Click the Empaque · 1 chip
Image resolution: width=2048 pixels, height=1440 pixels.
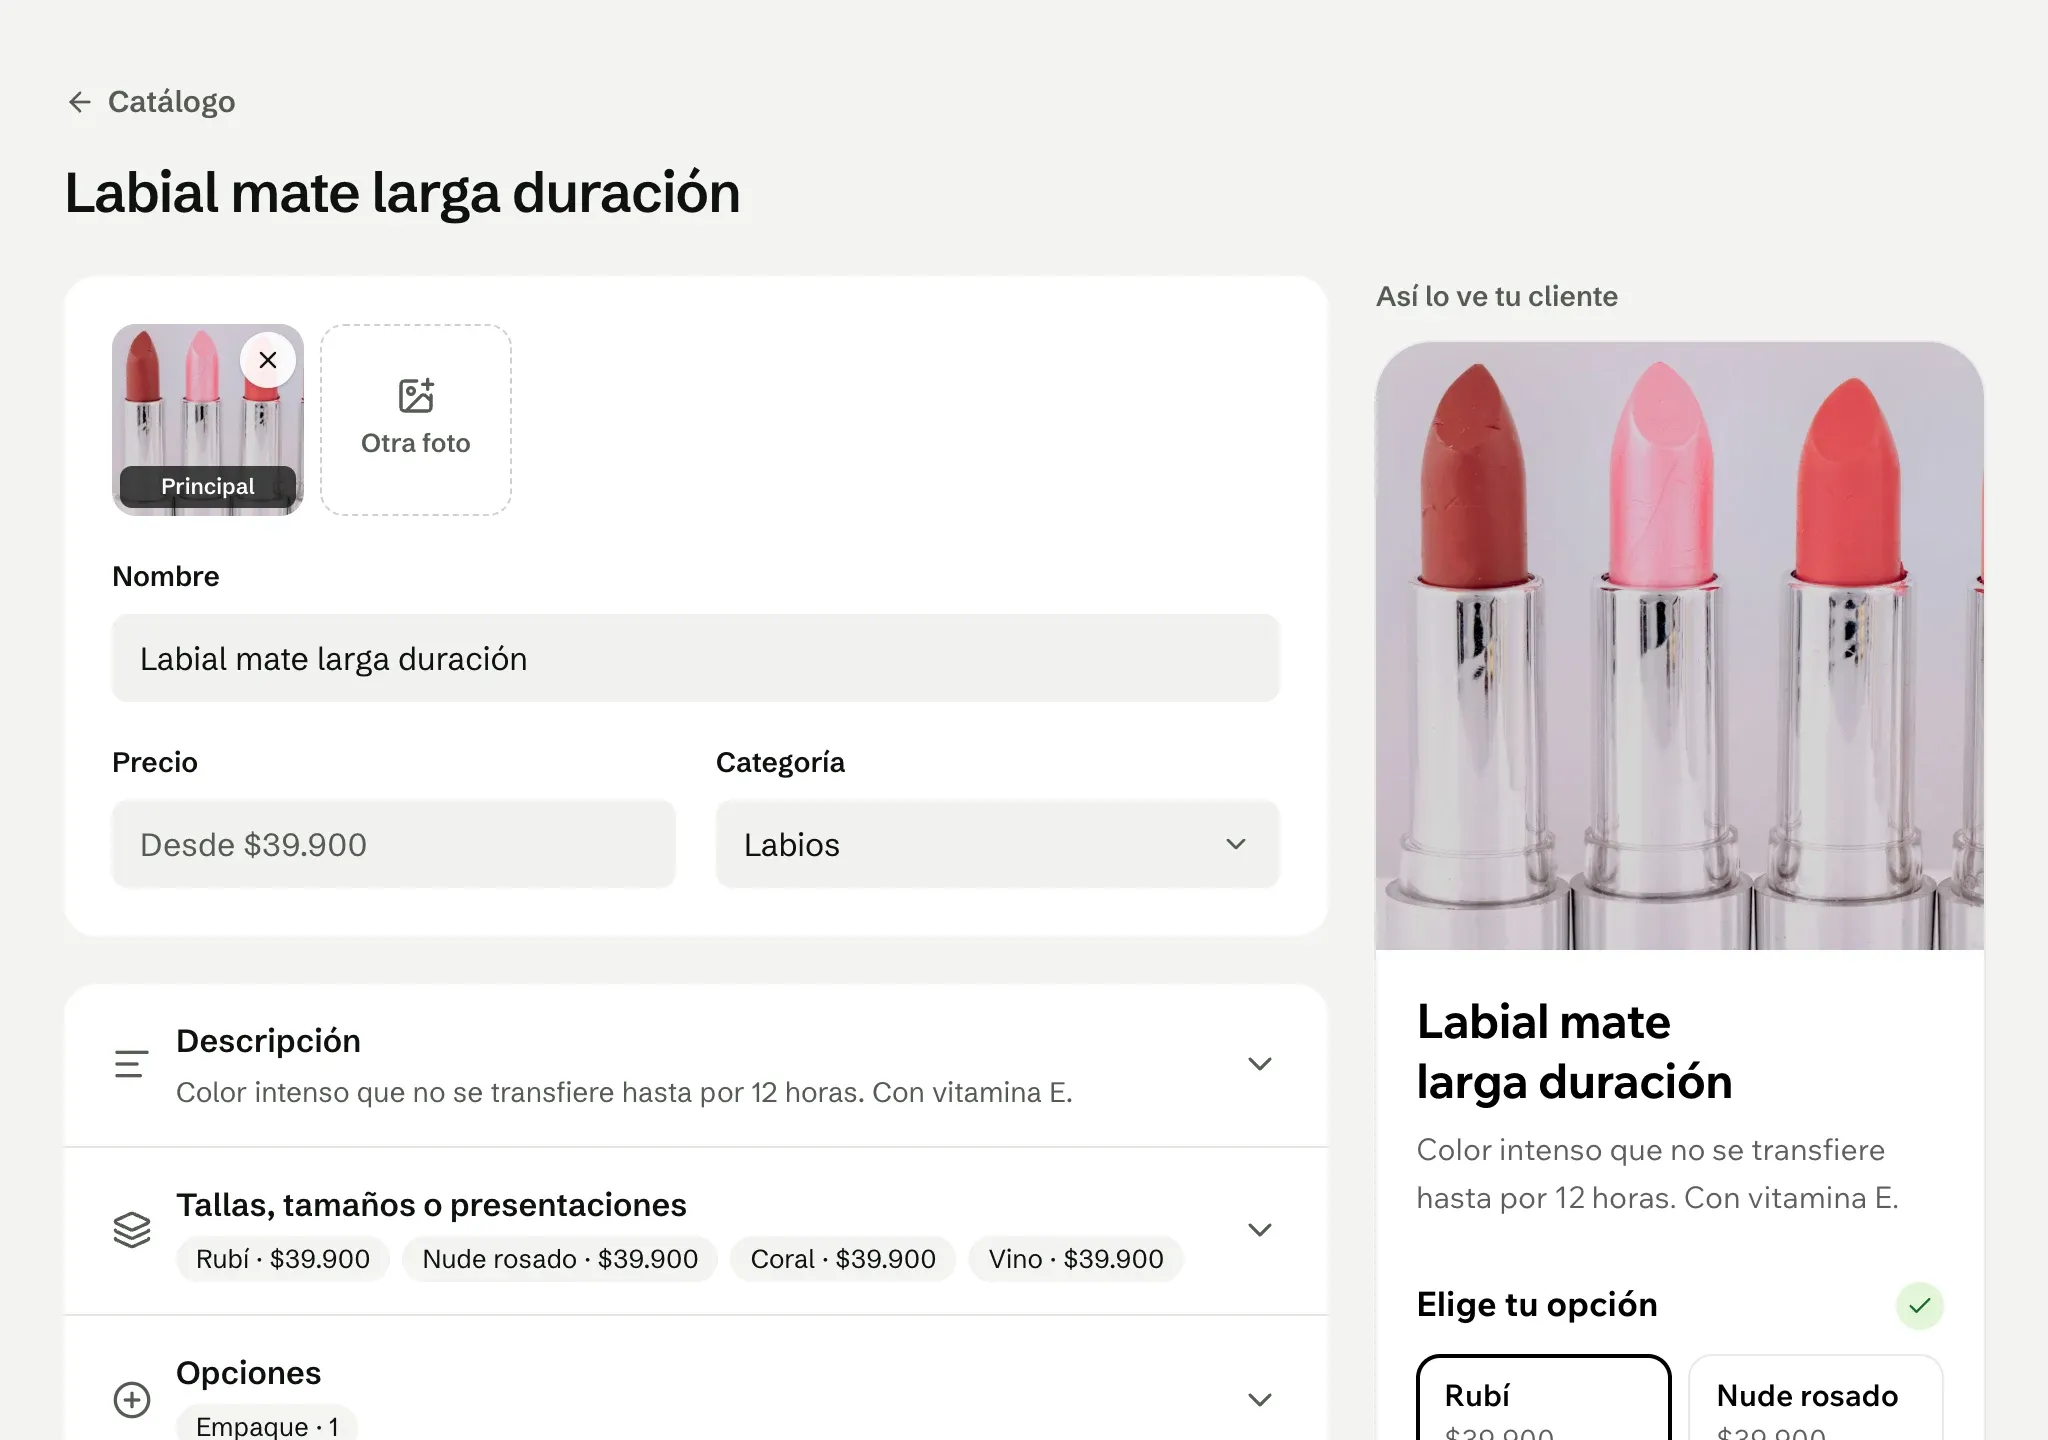[267, 1425]
